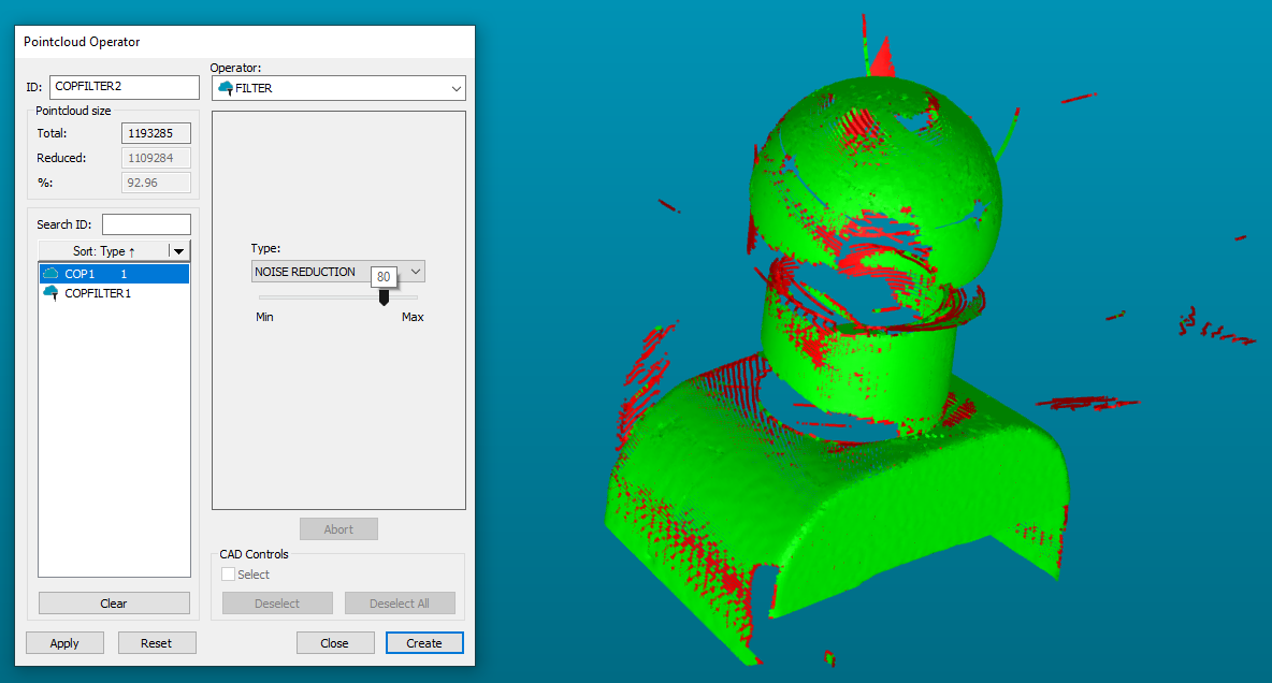Click the Reset button
Image resolution: width=1272 pixels, height=683 pixels.
(x=156, y=643)
